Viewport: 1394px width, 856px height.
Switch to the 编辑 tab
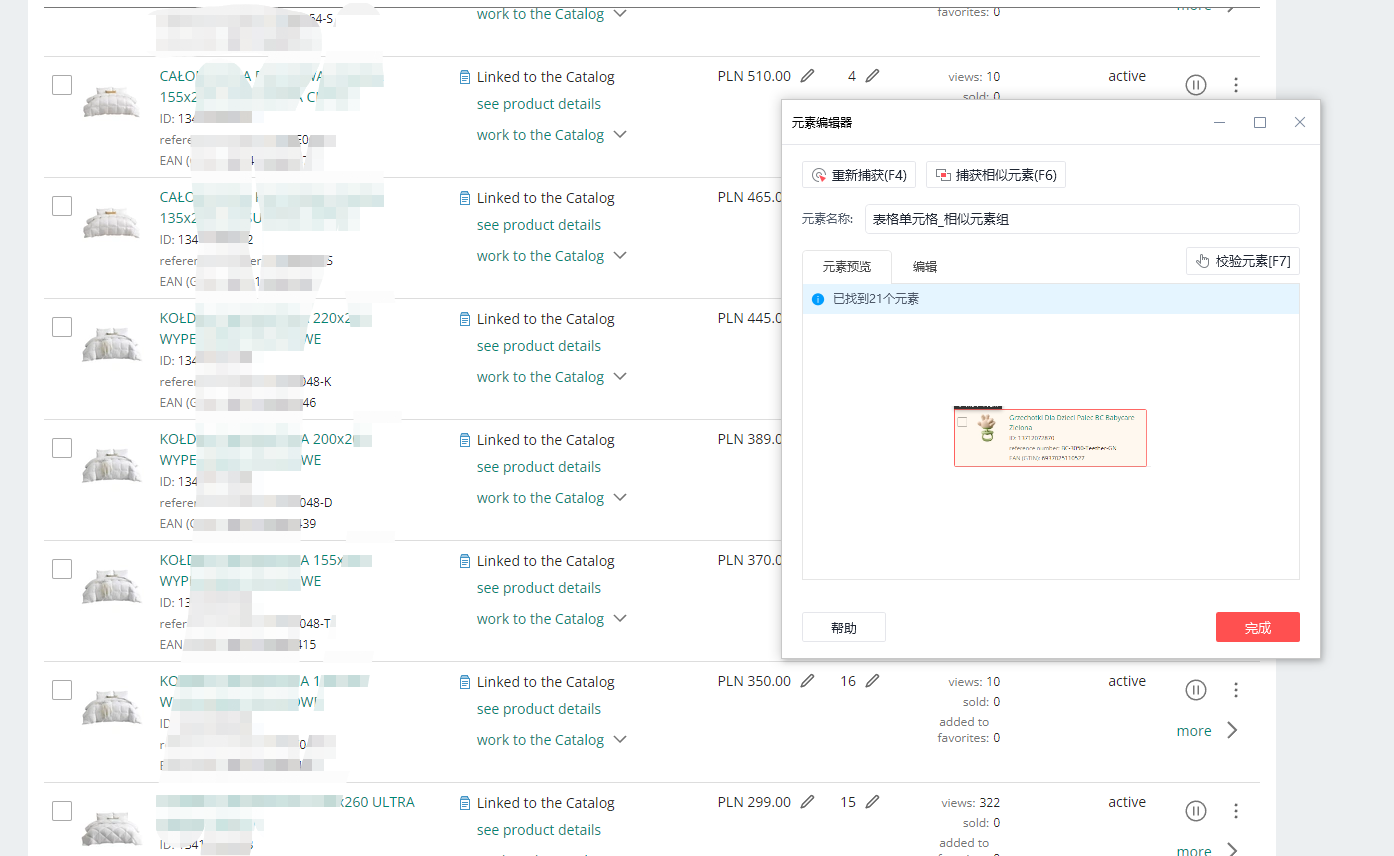(925, 267)
